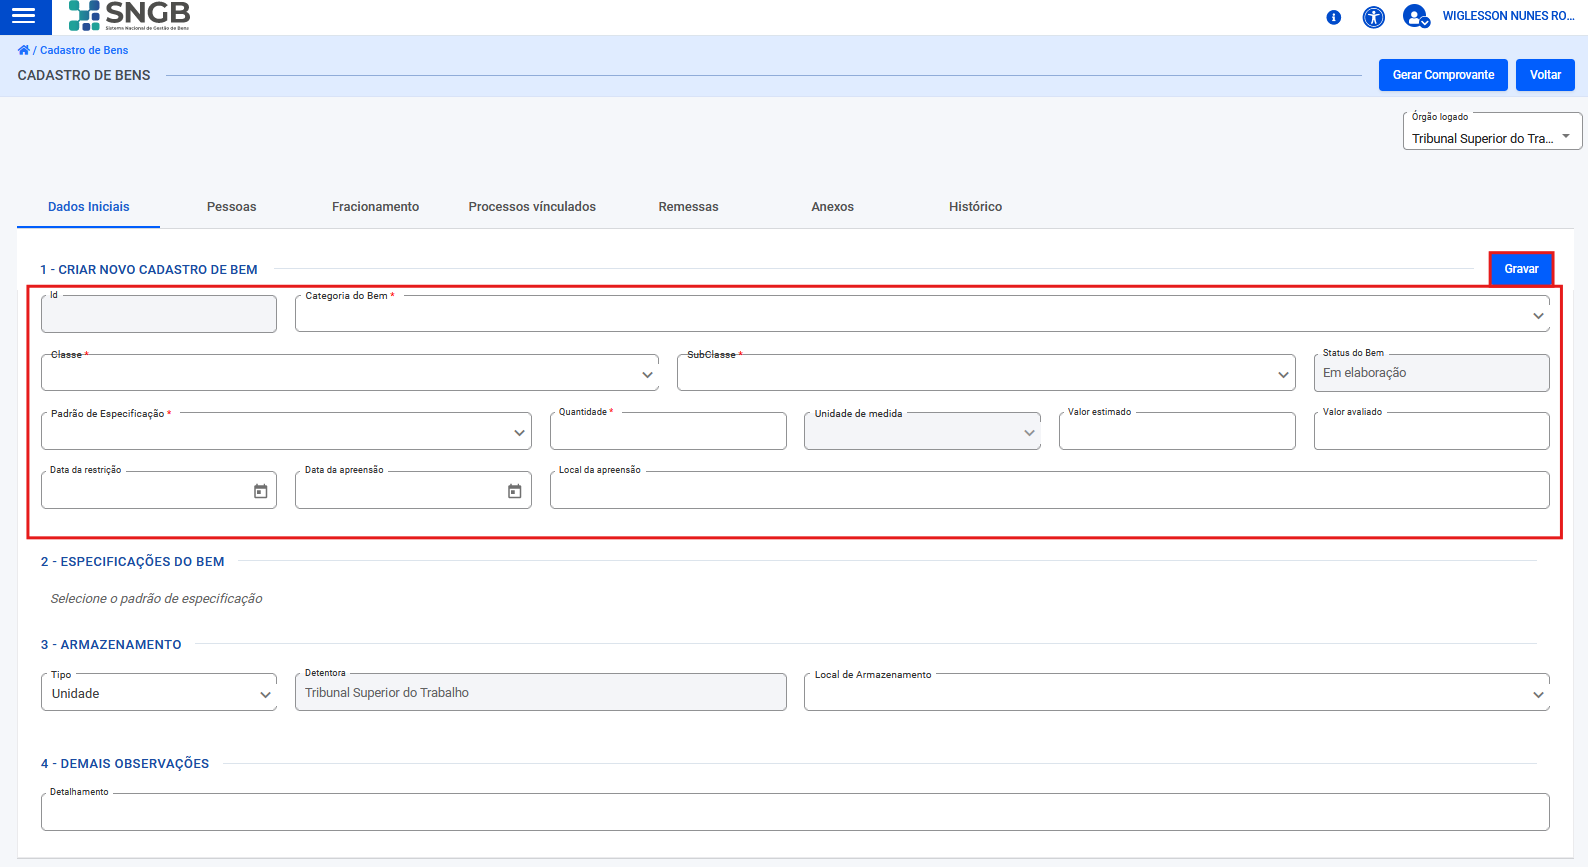Go to home via breadcrumb house icon
The height and width of the screenshot is (867, 1588).
click(x=23, y=50)
